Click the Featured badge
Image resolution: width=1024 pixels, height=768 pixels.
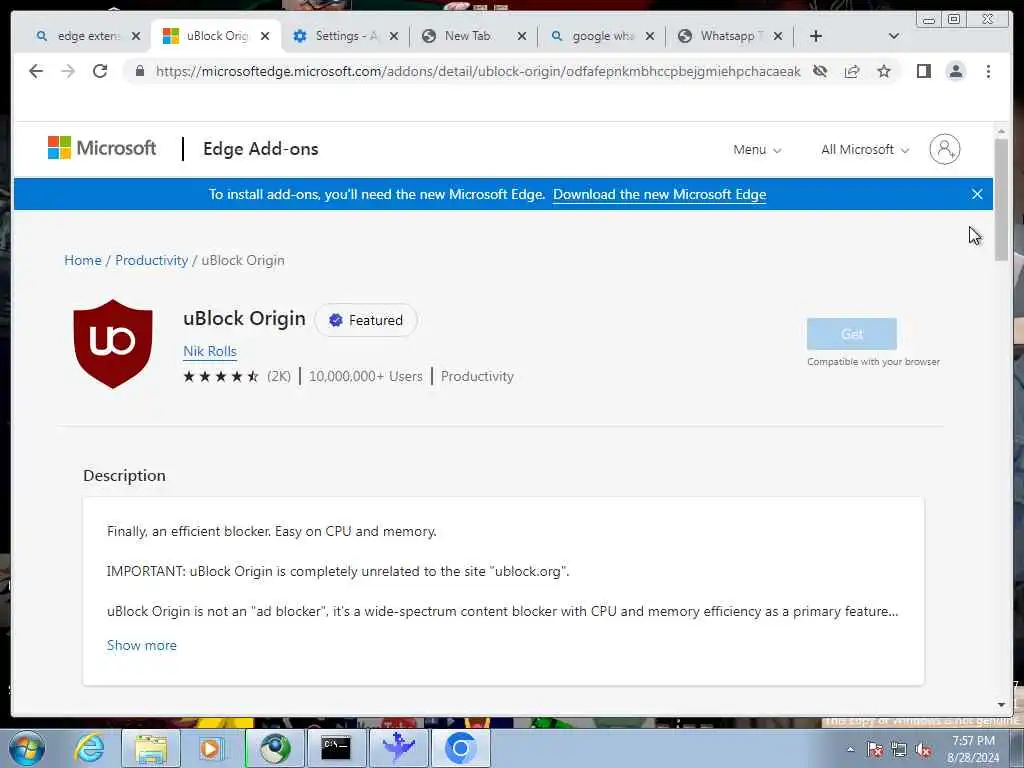point(366,320)
